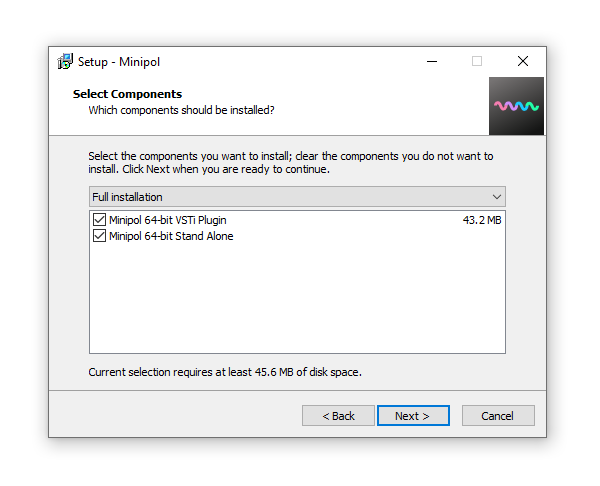Viewport: 600px width, 486px height.
Task: Click the 43.2 MB size value
Action: [481, 220]
